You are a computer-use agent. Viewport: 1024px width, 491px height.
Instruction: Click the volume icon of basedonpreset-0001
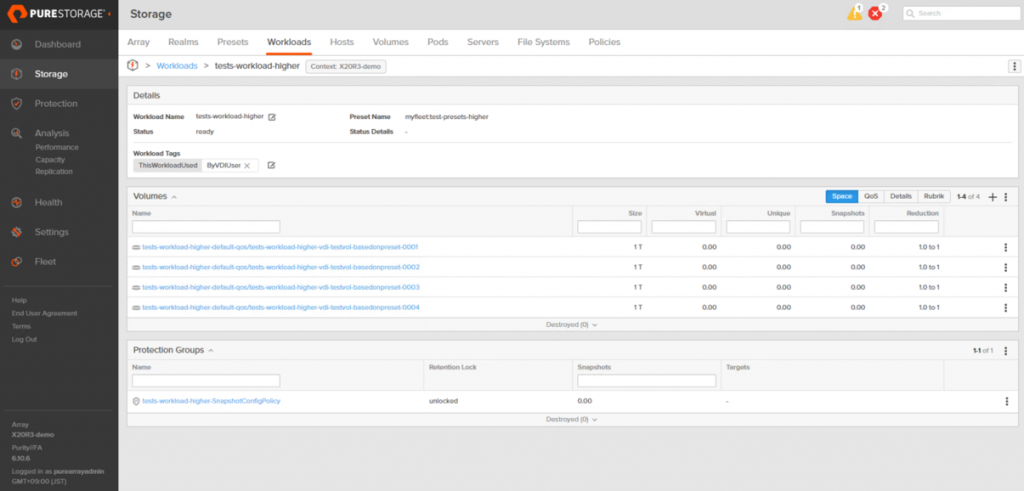point(136,247)
